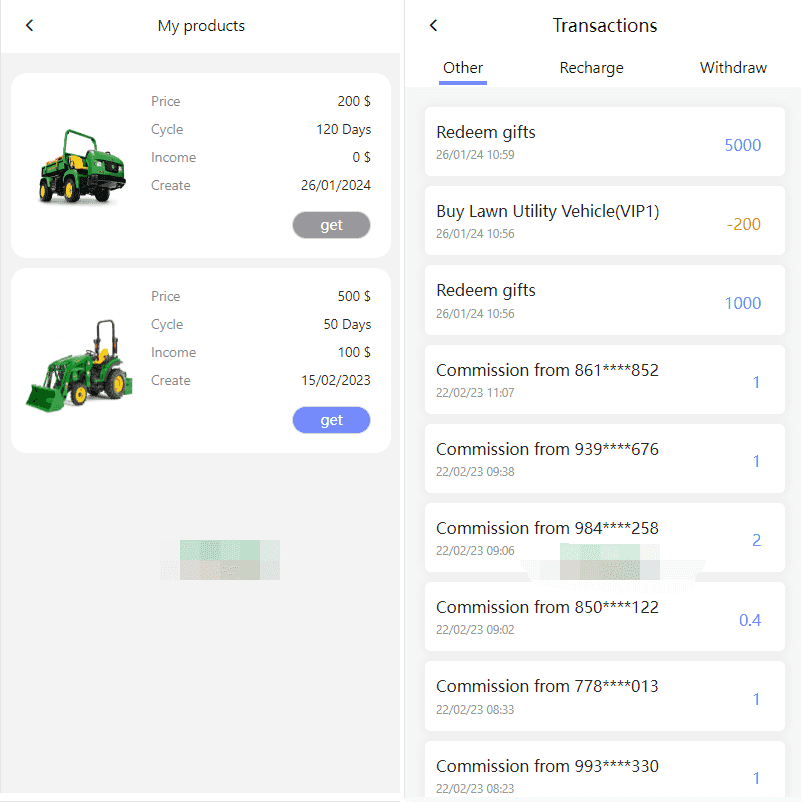The height and width of the screenshot is (802, 810).
Task: Go back from My products screen
Action: (x=29, y=25)
